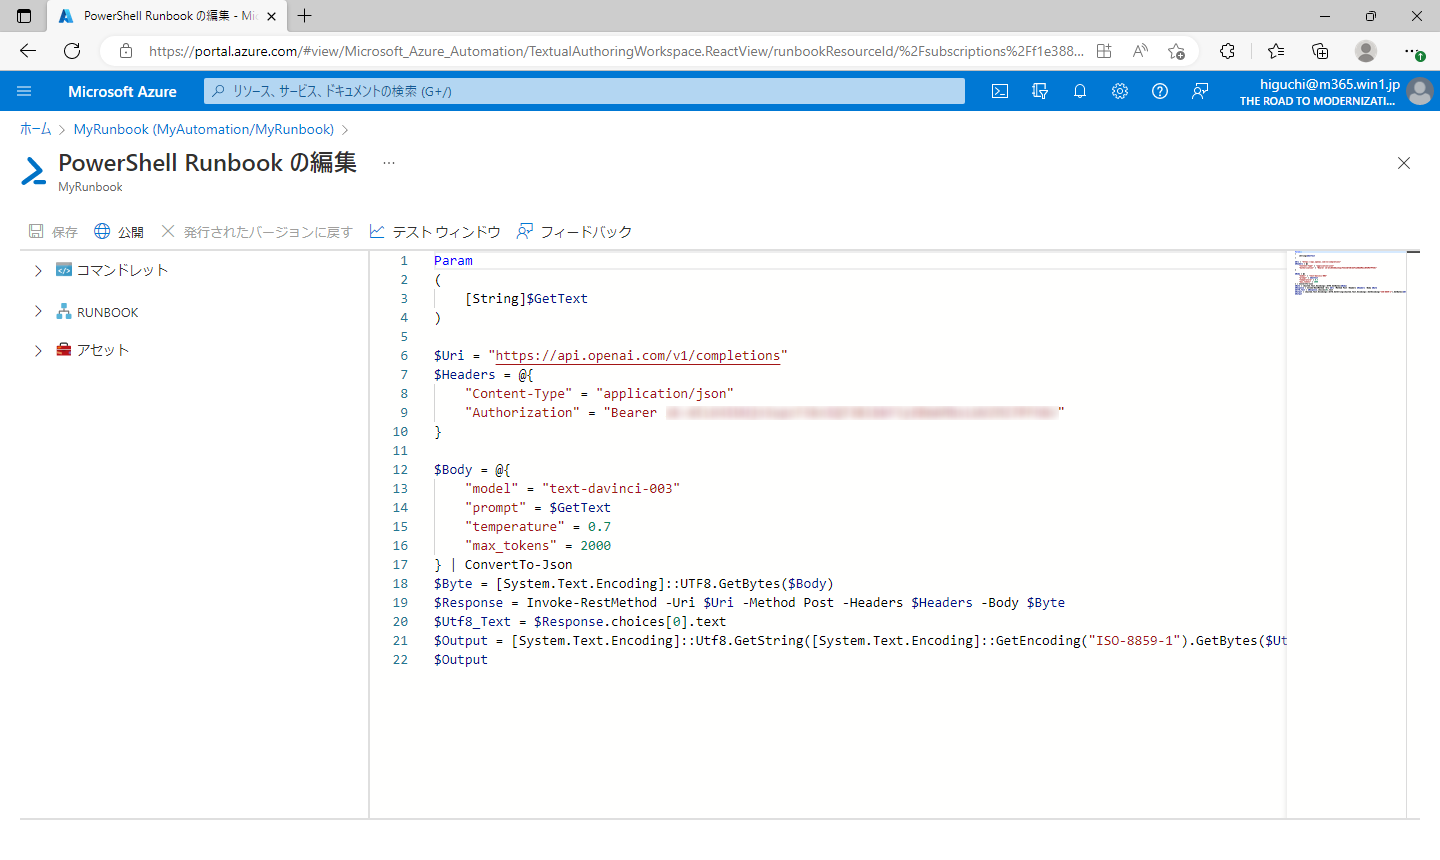Image resolution: width=1440 pixels, height=860 pixels.
Task: Click the Apps available icon in the address bar
Action: pyautogui.click(x=1104, y=51)
